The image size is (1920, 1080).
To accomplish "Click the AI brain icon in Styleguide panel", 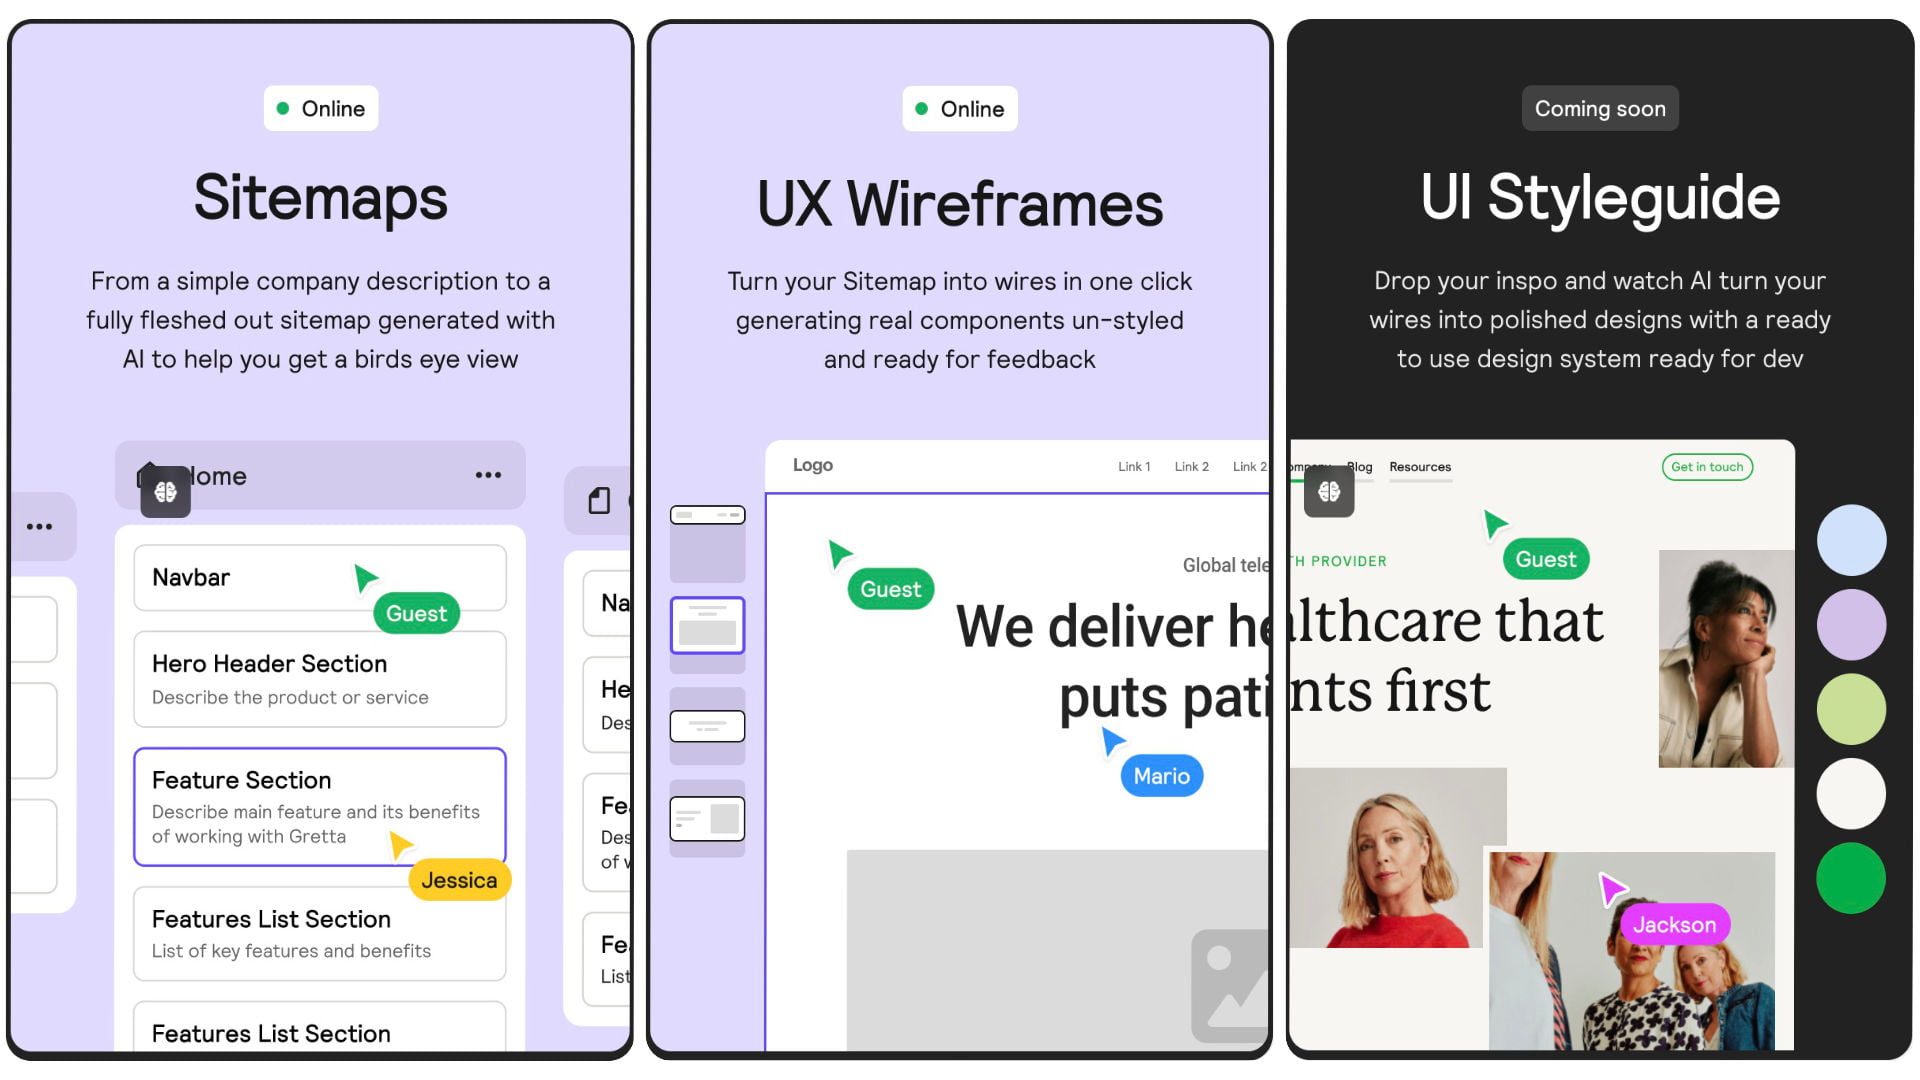I will [x=1328, y=491].
